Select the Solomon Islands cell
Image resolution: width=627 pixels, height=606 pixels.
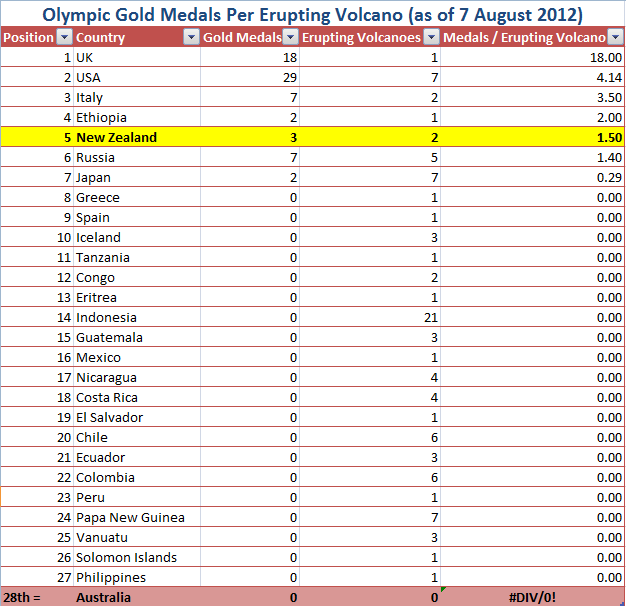[x=137, y=558]
